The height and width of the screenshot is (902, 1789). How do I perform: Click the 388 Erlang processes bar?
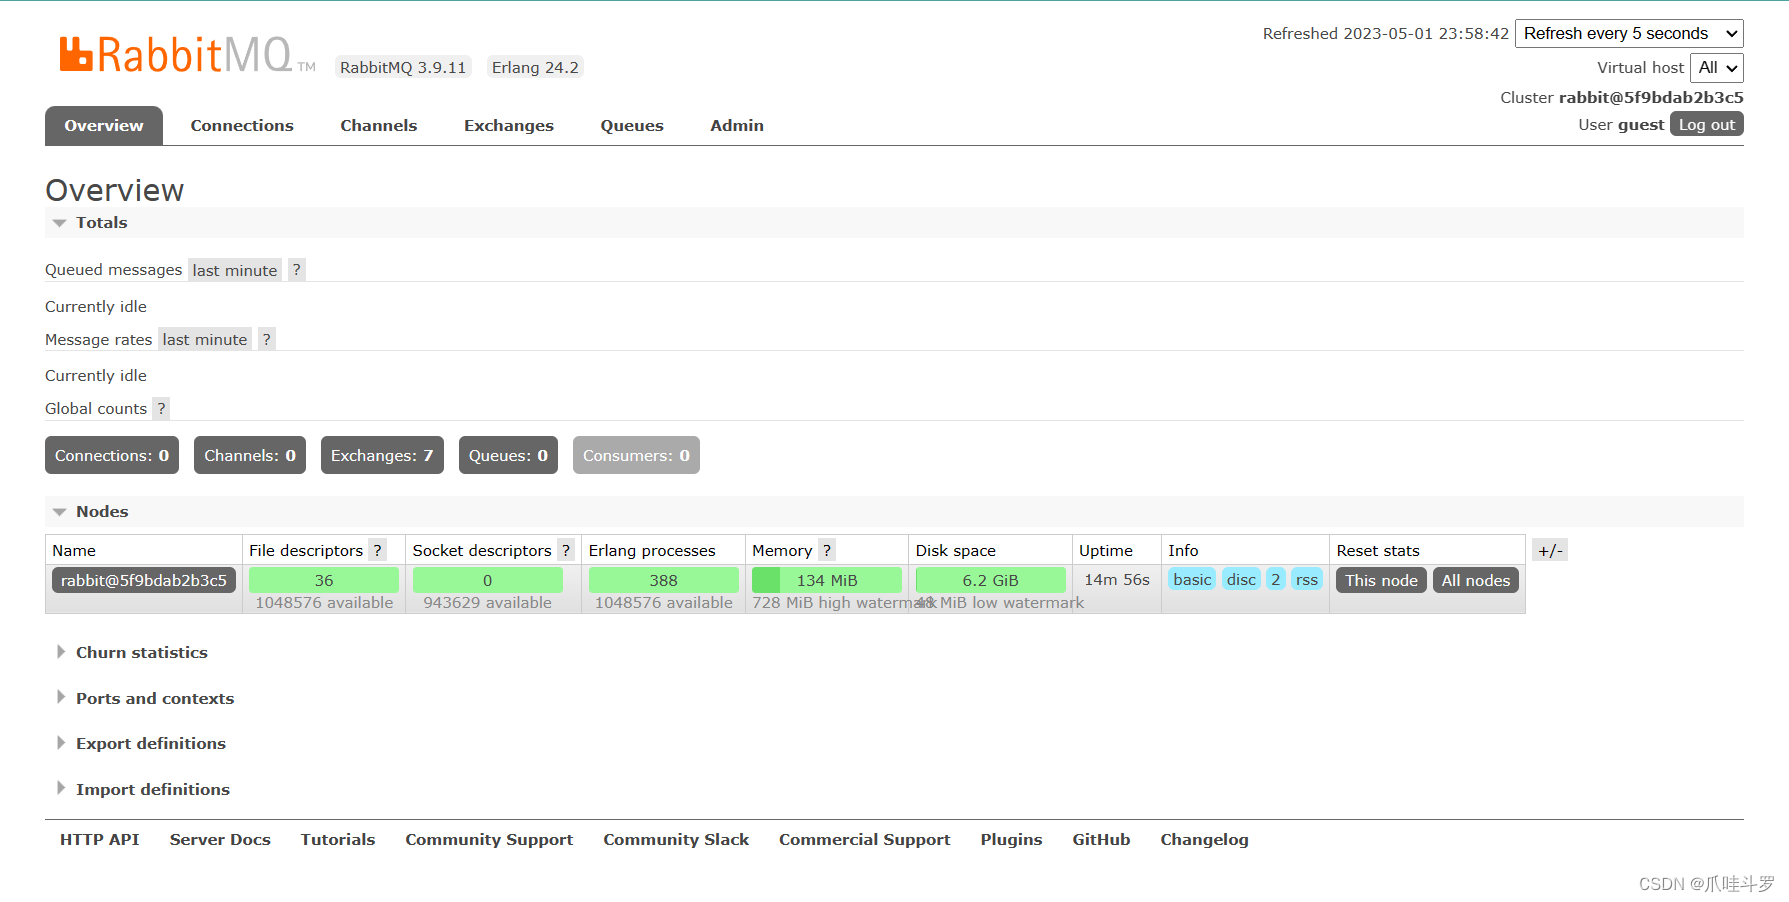tap(664, 580)
